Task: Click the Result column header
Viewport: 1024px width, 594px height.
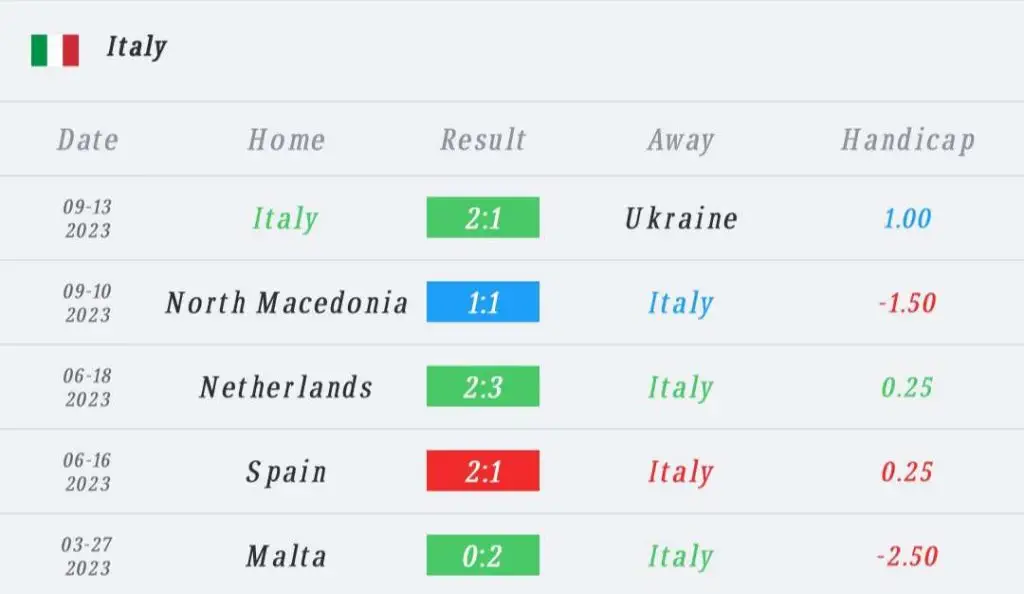Action: tap(483, 140)
